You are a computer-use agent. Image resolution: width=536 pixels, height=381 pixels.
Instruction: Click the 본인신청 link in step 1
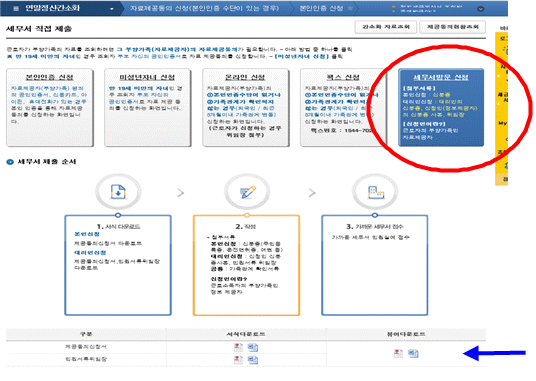[87, 234]
